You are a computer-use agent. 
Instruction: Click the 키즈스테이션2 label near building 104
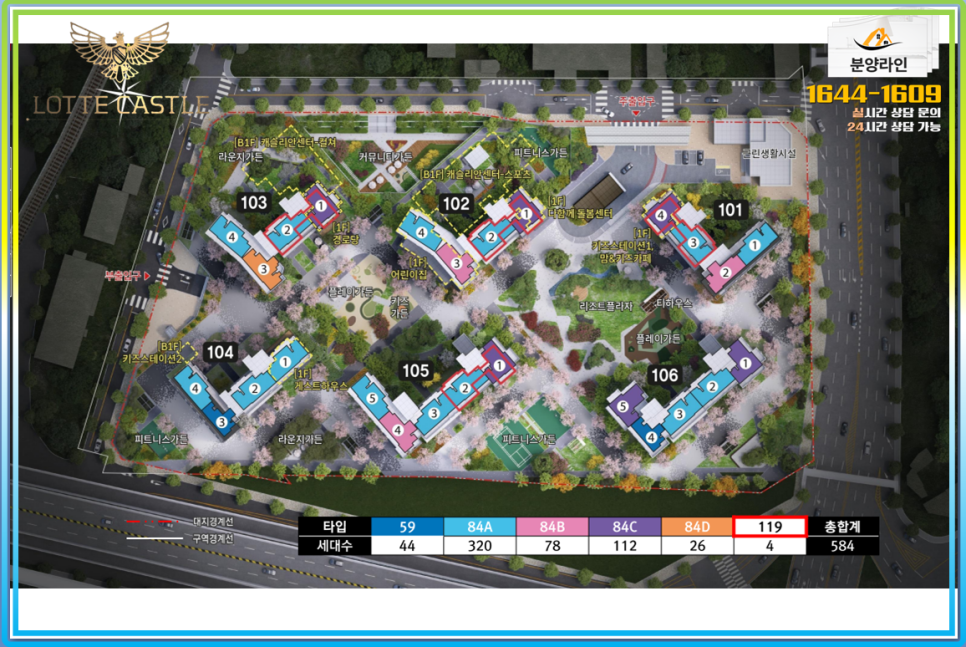[x=152, y=359]
